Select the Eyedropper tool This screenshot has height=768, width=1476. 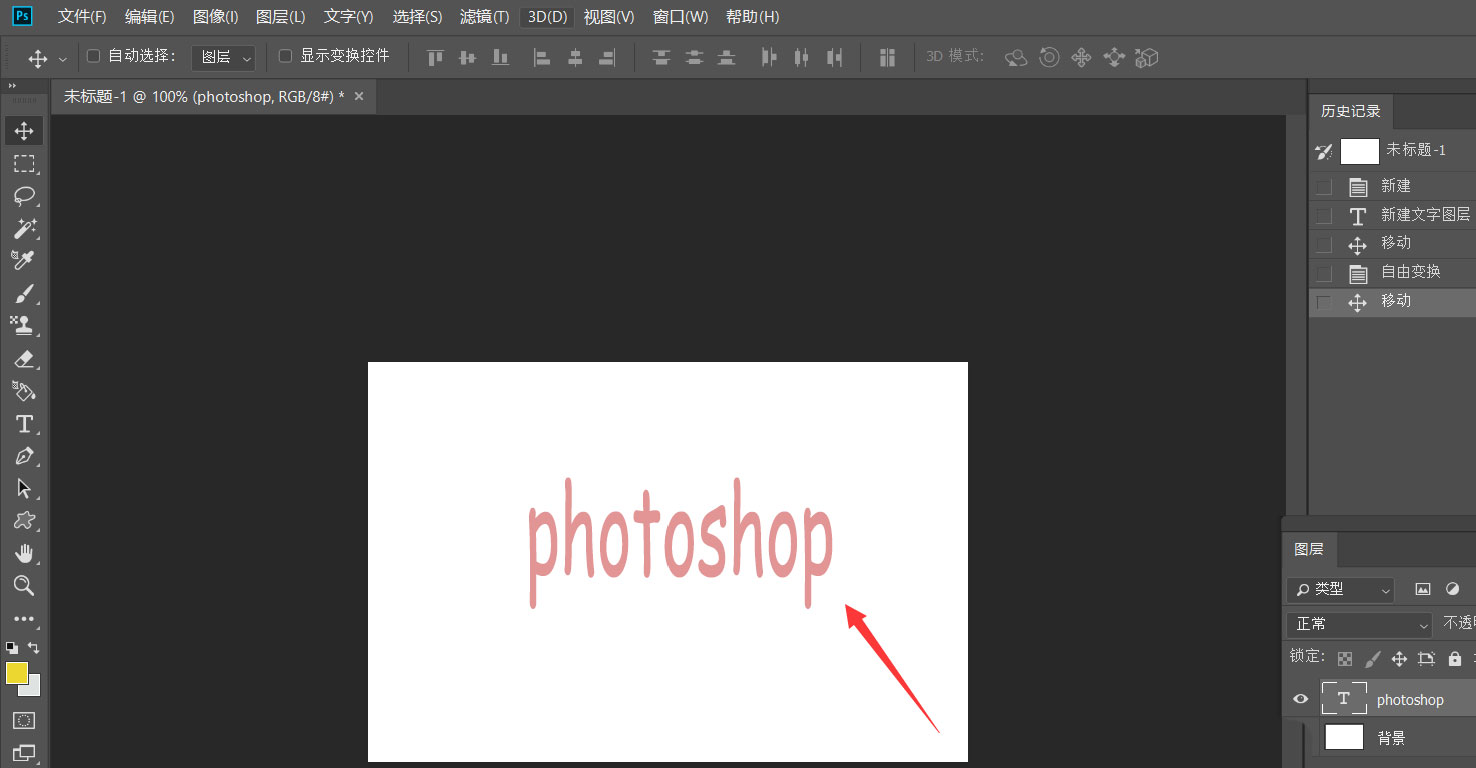tap(24, 261)
